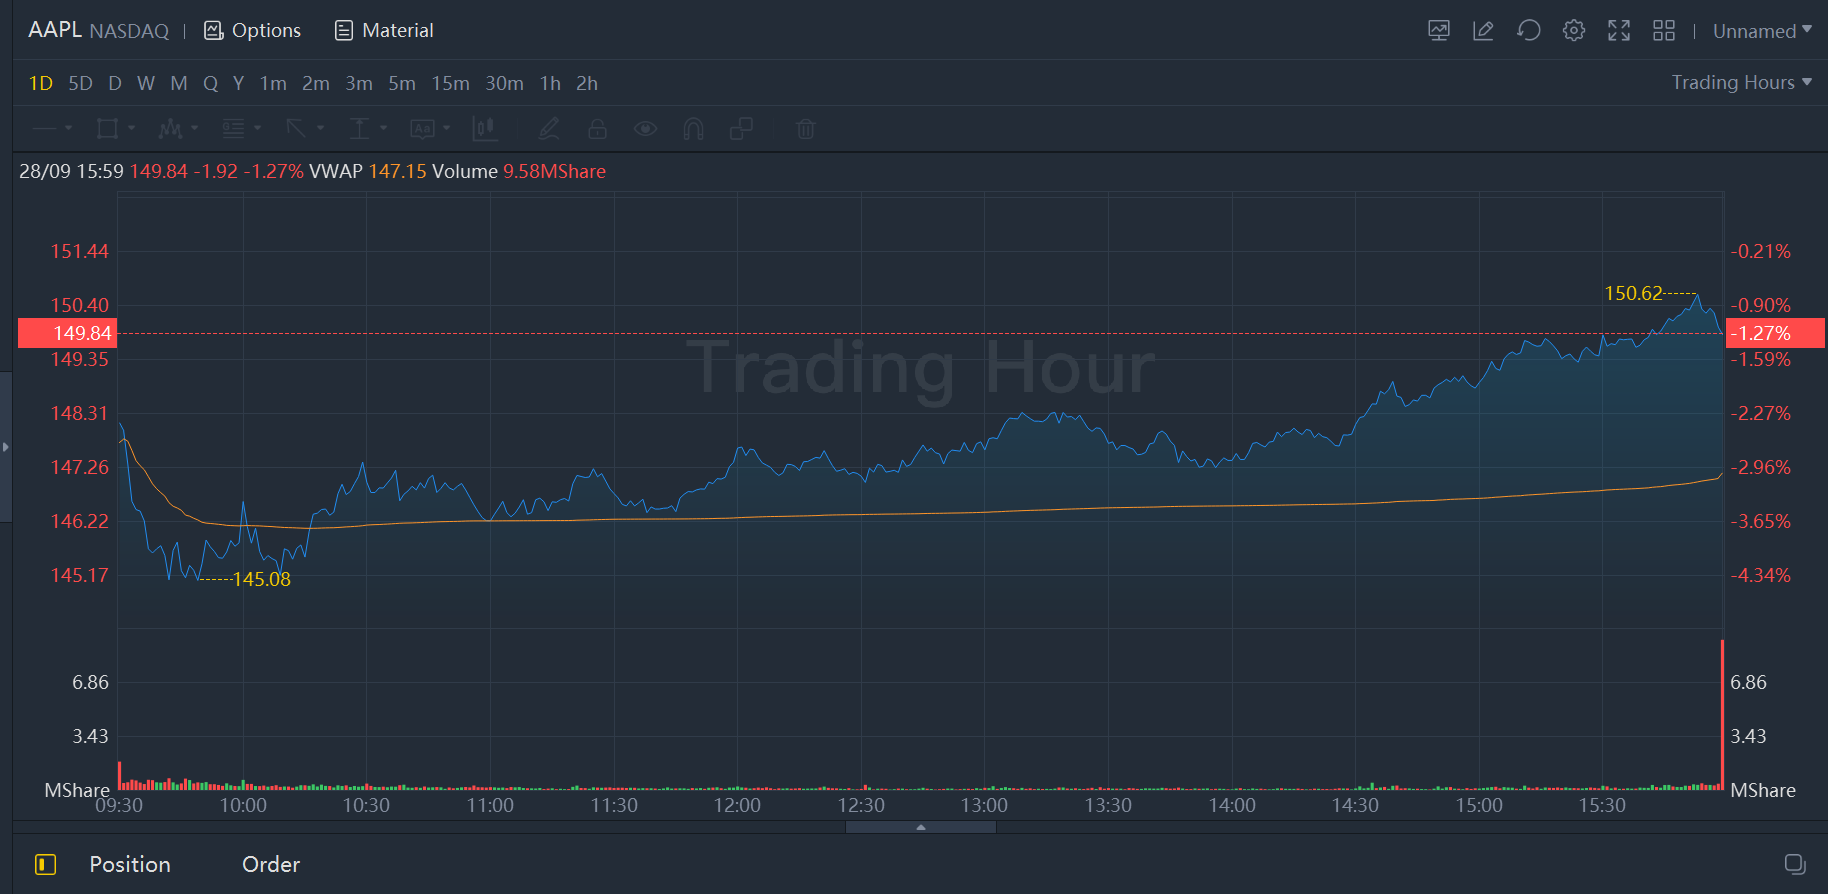Click the refresh chart icon

pyautogui.click(x=1528, y=31)
